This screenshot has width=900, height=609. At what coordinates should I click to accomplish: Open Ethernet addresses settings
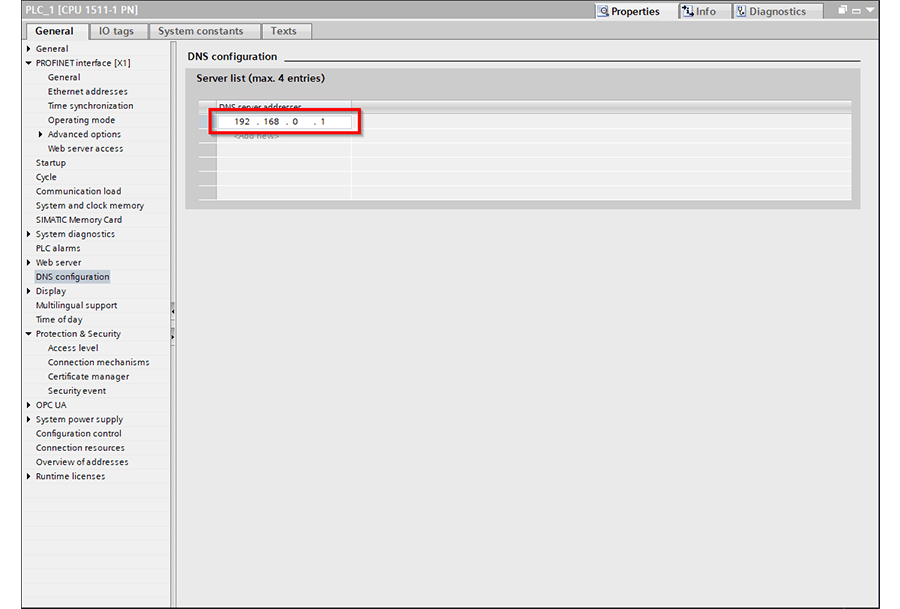click(x=87, y=92)
